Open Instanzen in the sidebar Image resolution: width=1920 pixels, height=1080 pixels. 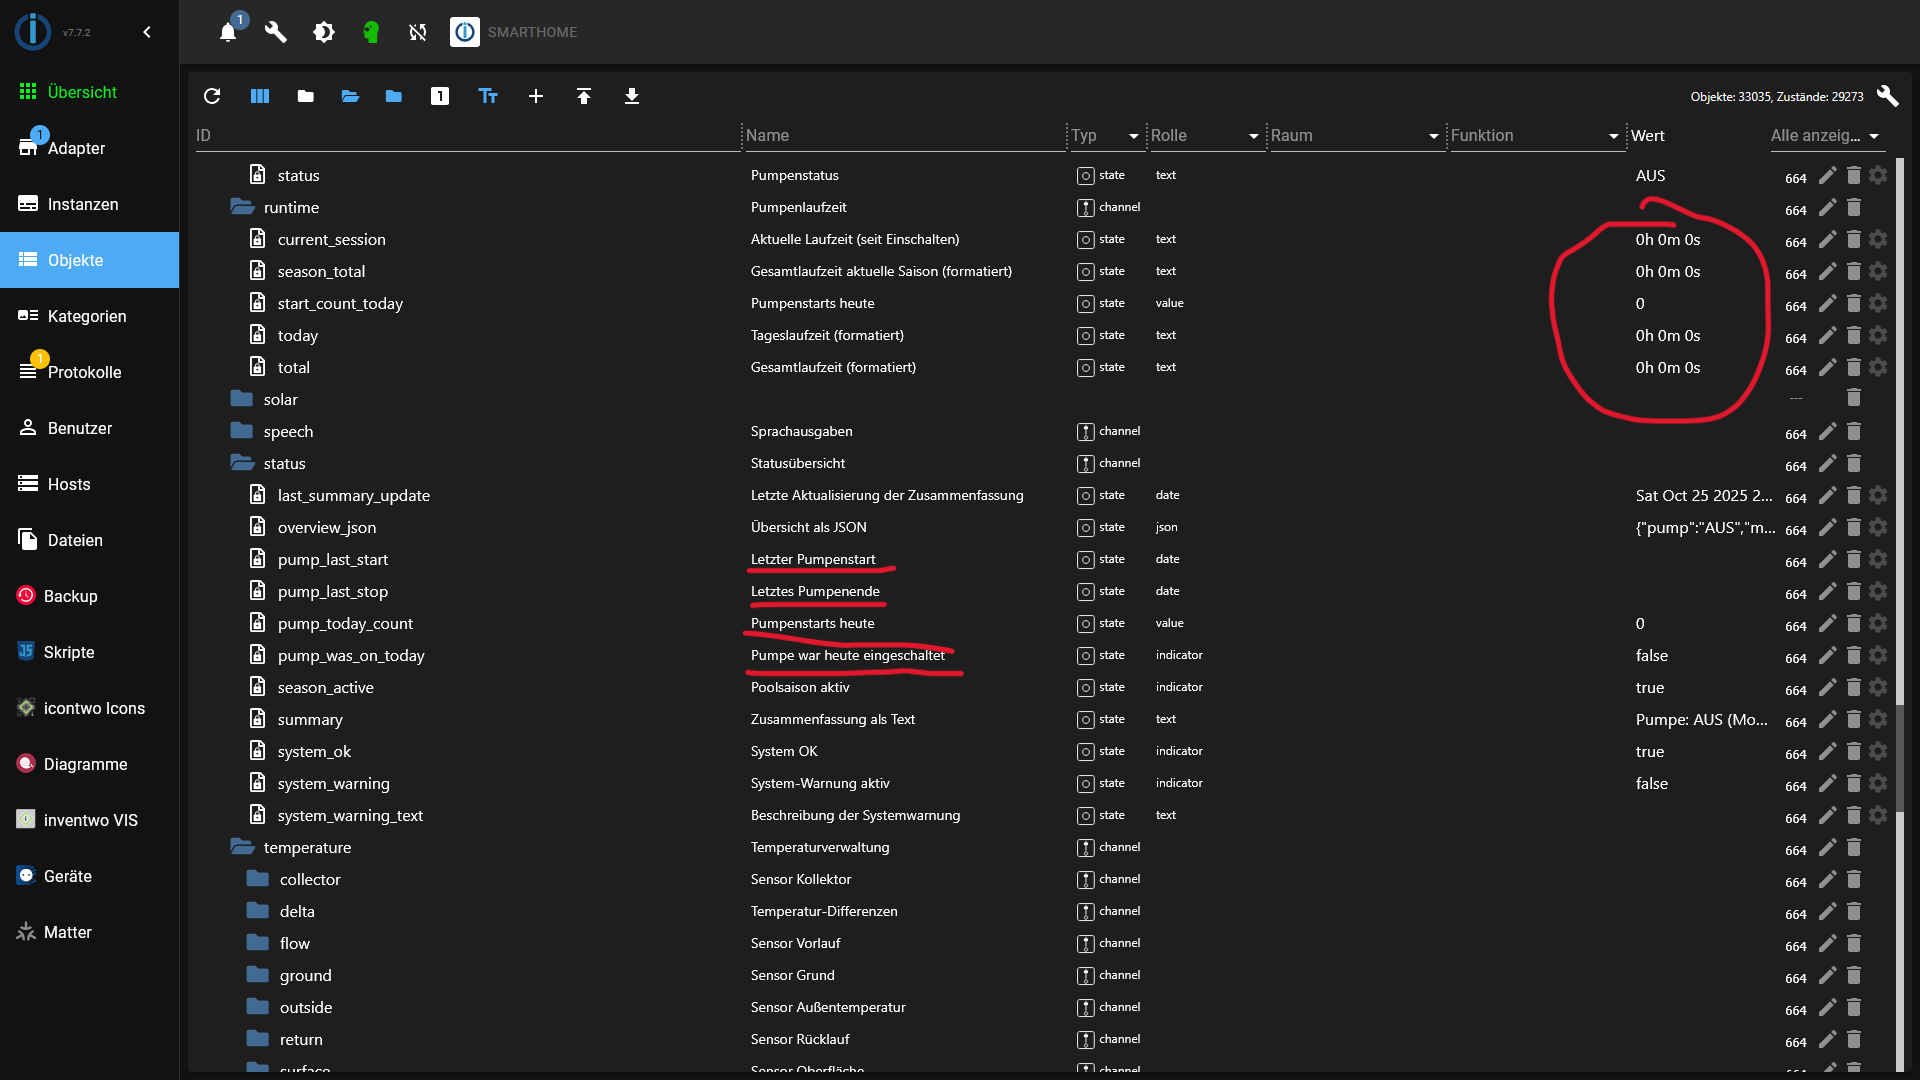pyautogui.click(x=83, y=204)
